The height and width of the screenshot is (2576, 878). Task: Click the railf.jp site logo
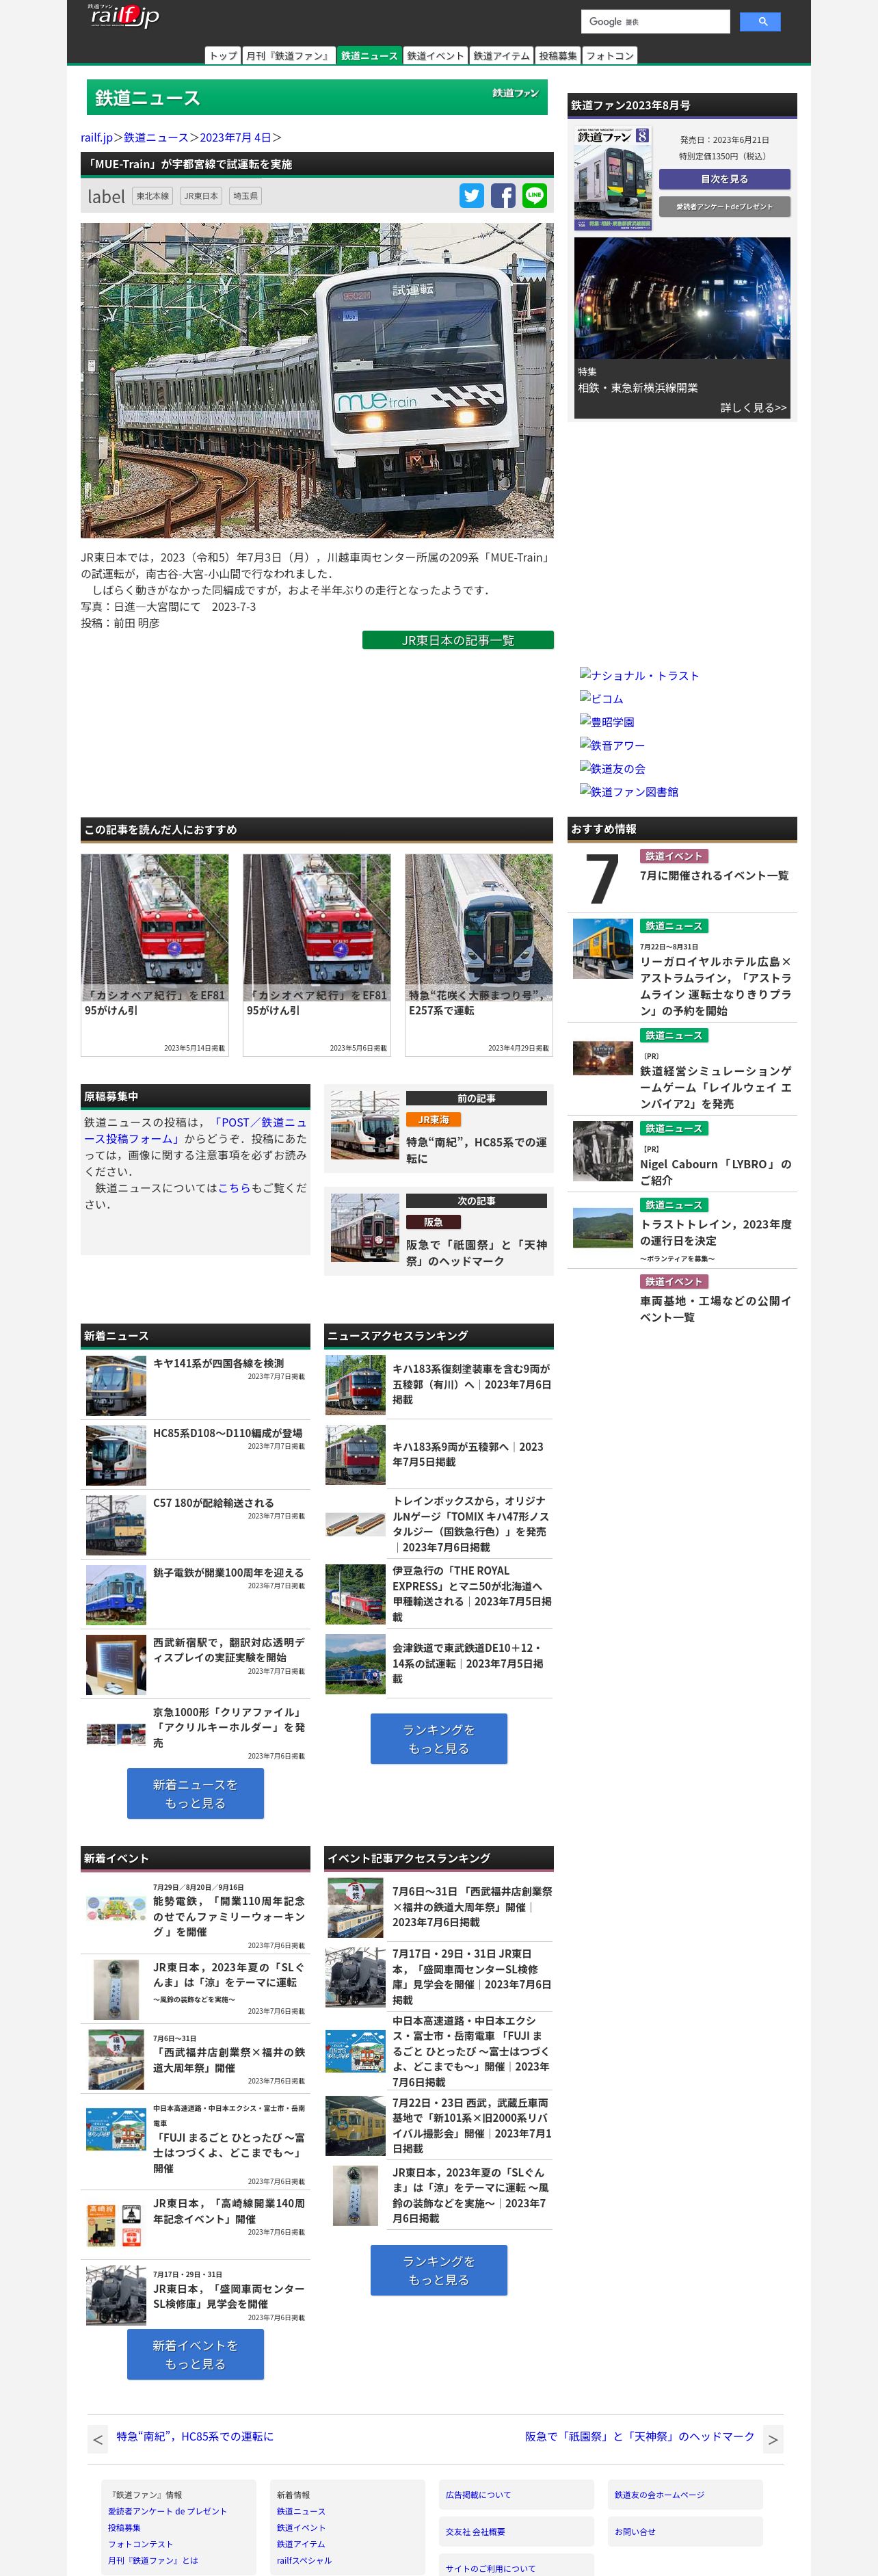tap(124, 16)
